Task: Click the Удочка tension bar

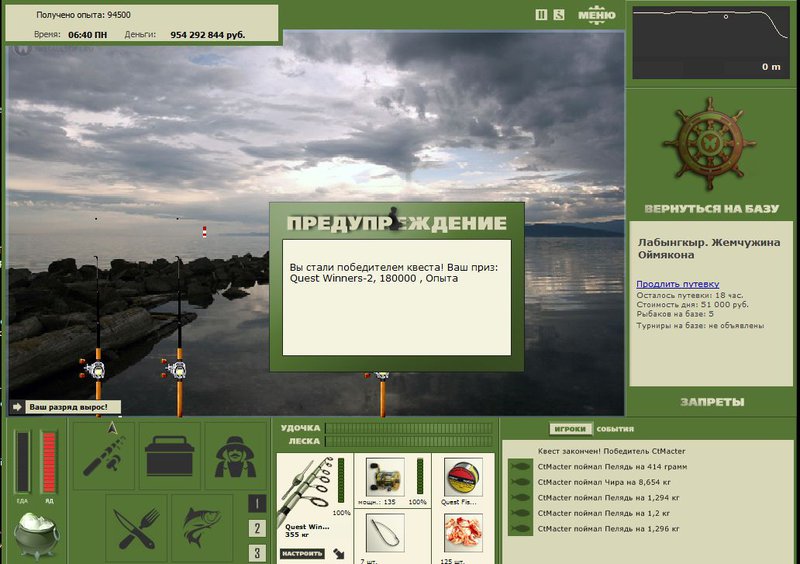Action: click(409, 428)
